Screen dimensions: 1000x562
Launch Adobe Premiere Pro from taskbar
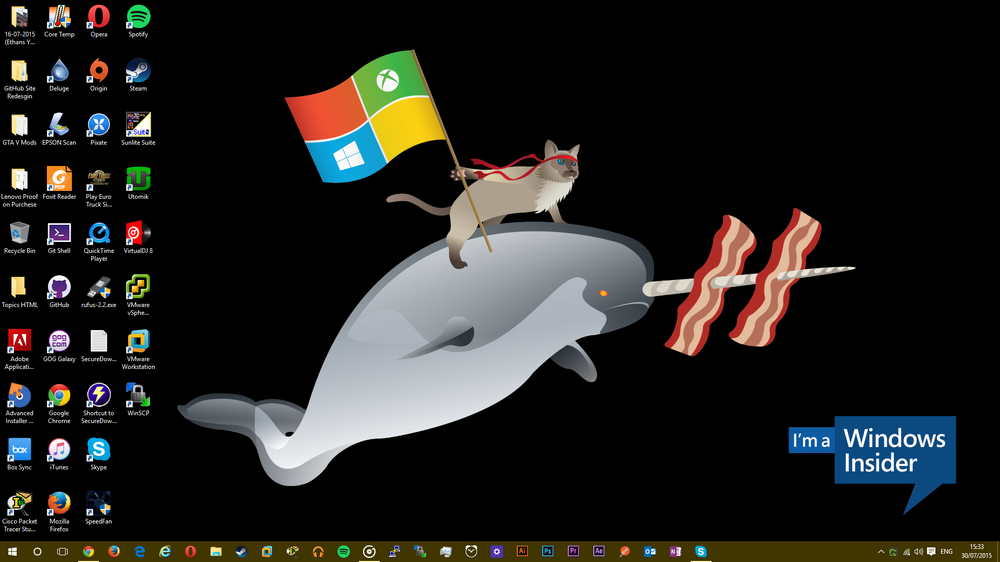pos(573,551)
